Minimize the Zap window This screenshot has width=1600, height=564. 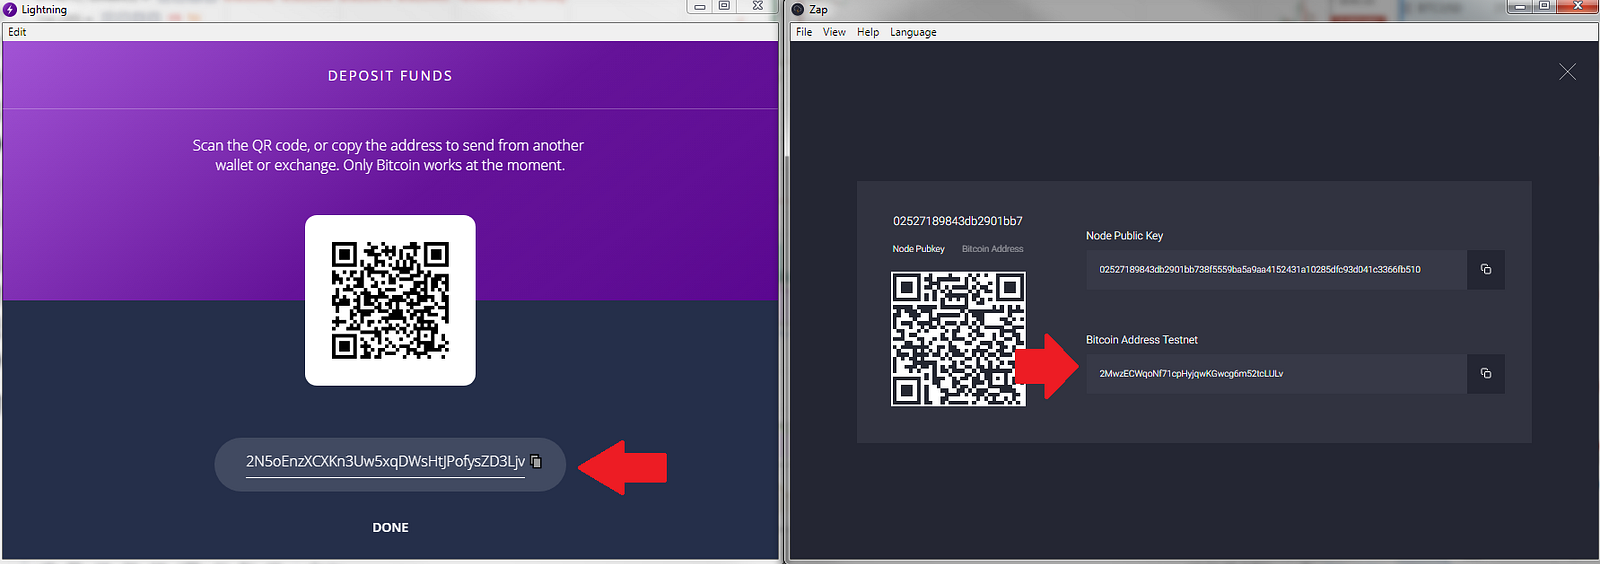point(1521,6)
